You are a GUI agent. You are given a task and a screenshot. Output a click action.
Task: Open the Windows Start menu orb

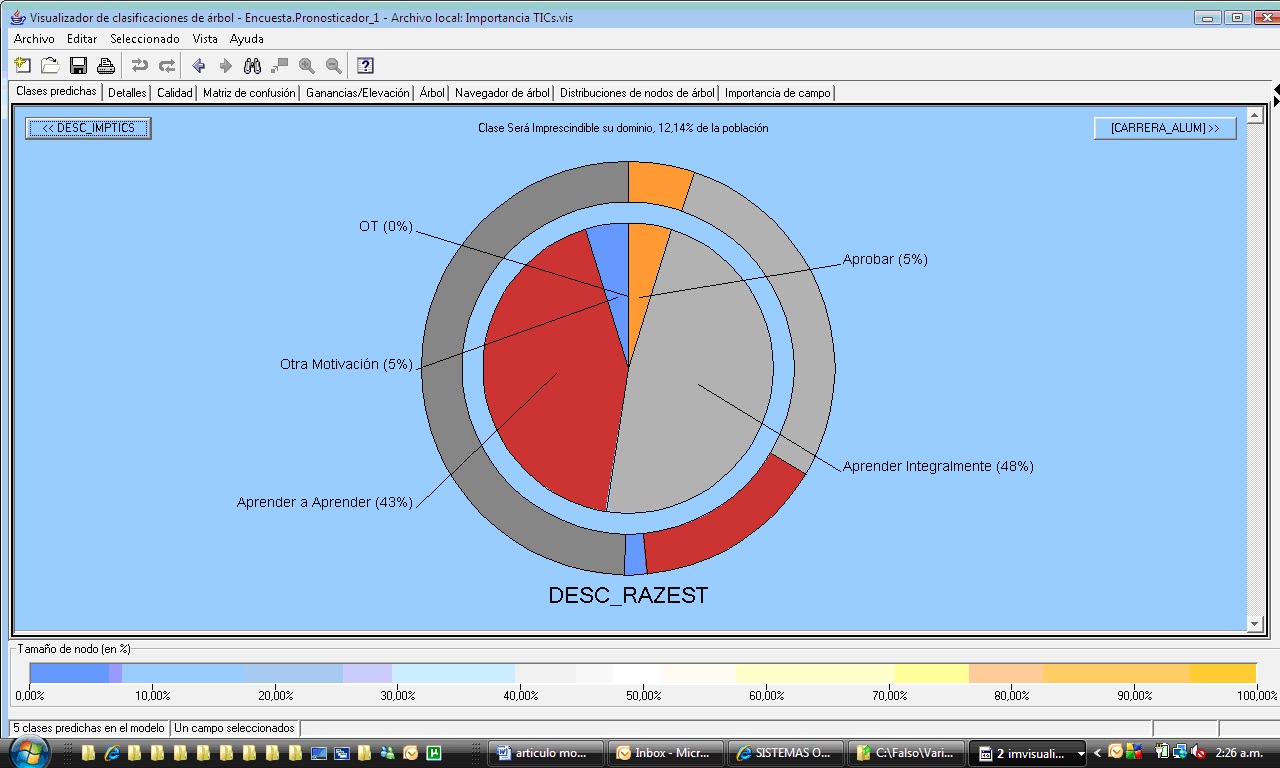(29, 752)
